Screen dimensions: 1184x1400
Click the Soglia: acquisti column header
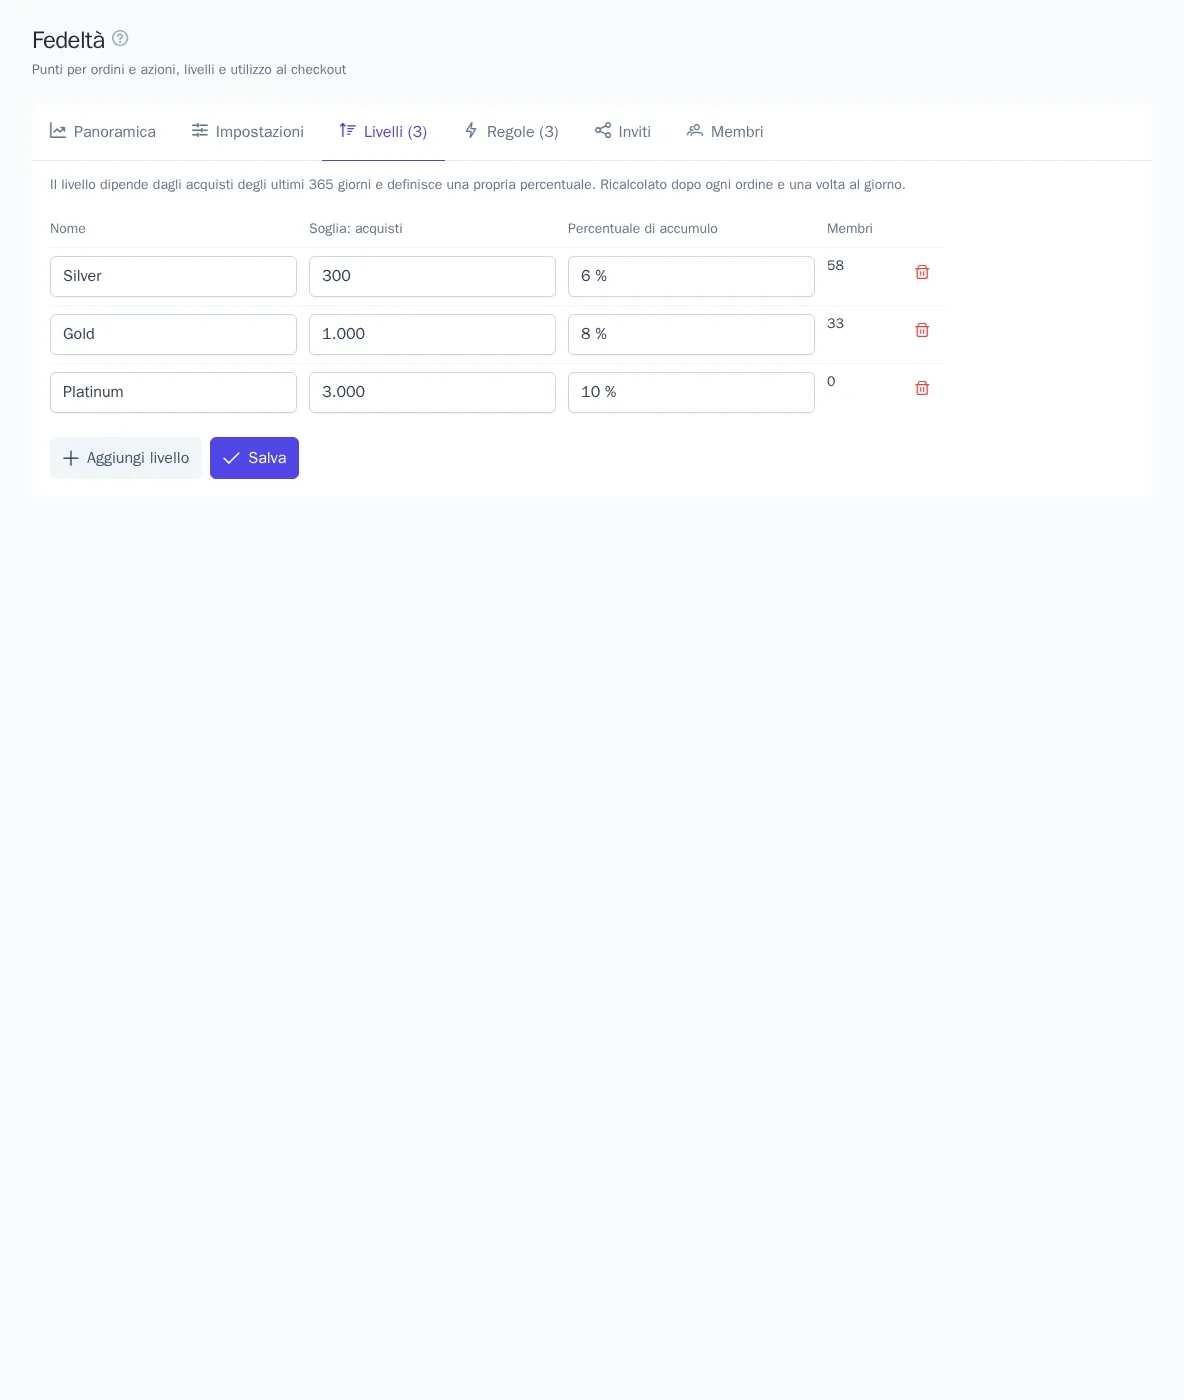(356, 229)
